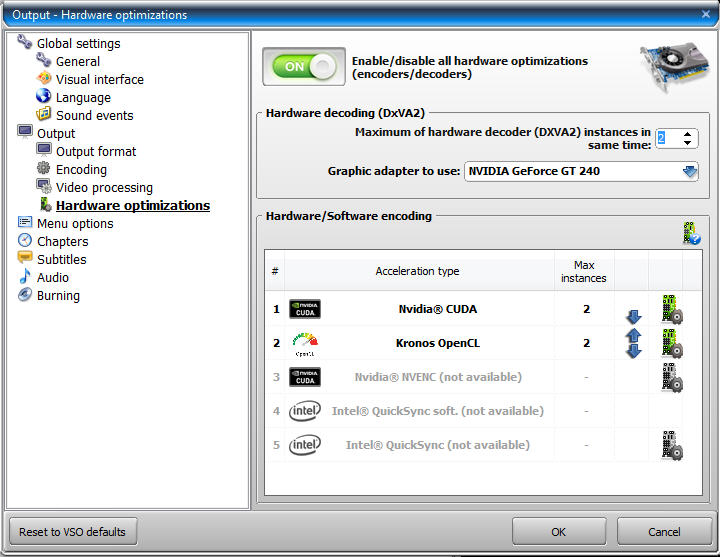The width and height of the screenshot is (720, 557).
Task: Select the Kronos OpenCL row label
Action: coord(438,343)
